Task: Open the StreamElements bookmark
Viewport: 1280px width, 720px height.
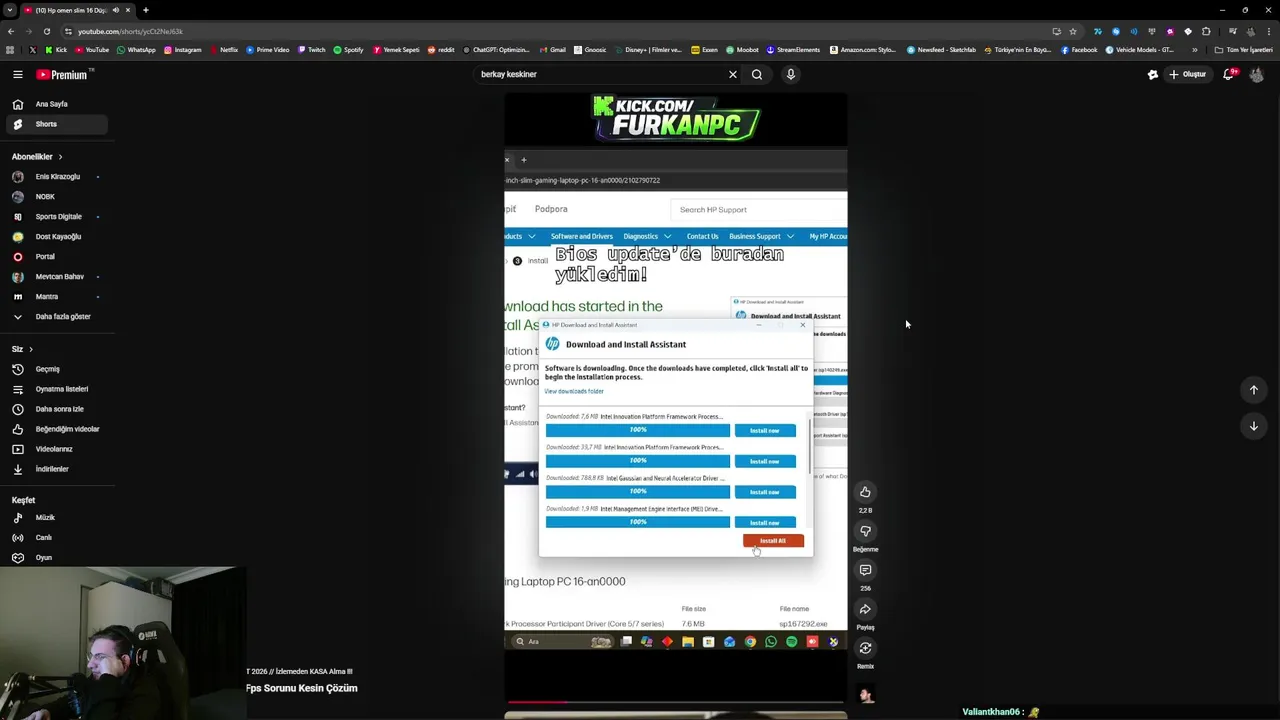Action: (792, 50)
